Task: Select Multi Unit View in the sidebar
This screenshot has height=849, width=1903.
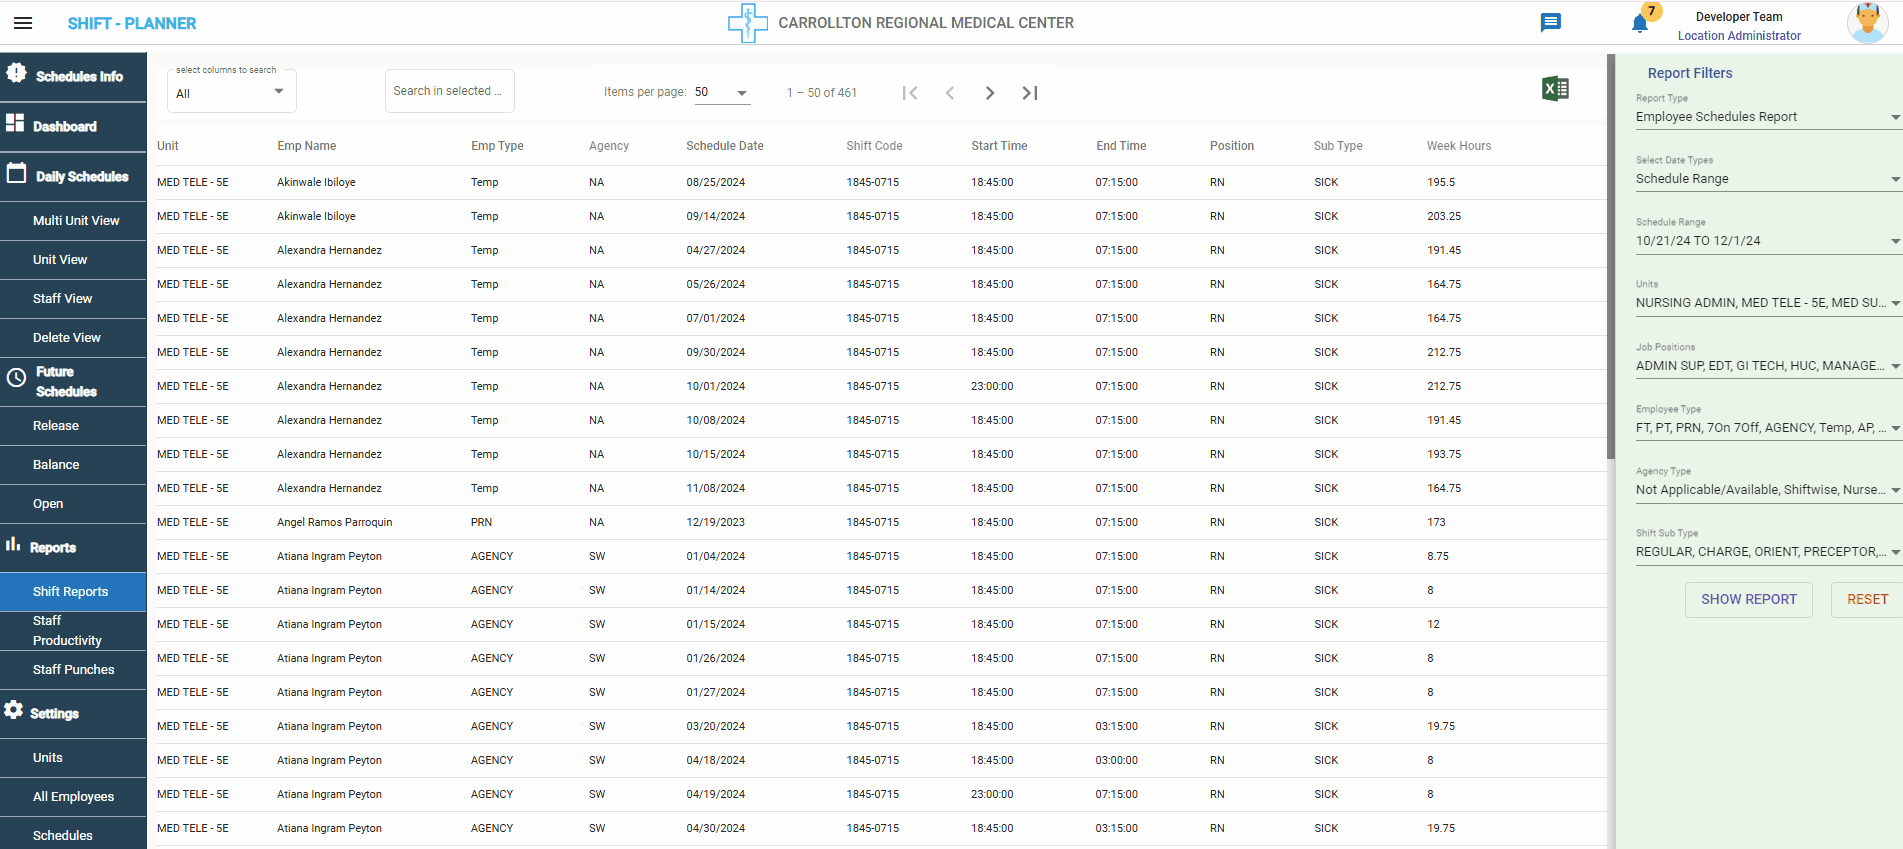Action: 76,221
